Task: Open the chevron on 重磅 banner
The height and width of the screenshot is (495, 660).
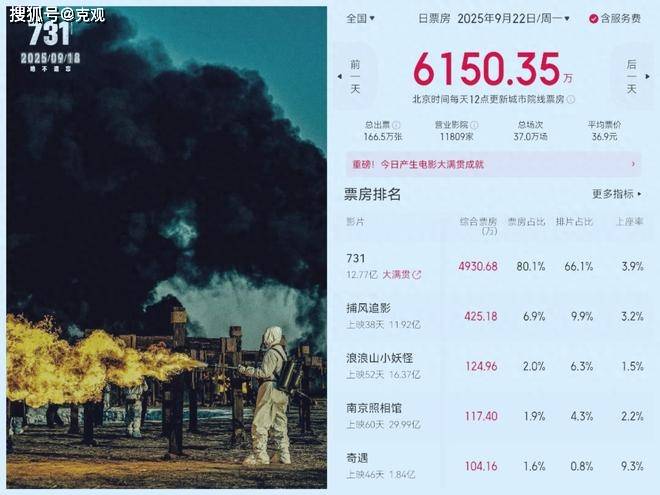Action: pos(633,164)
